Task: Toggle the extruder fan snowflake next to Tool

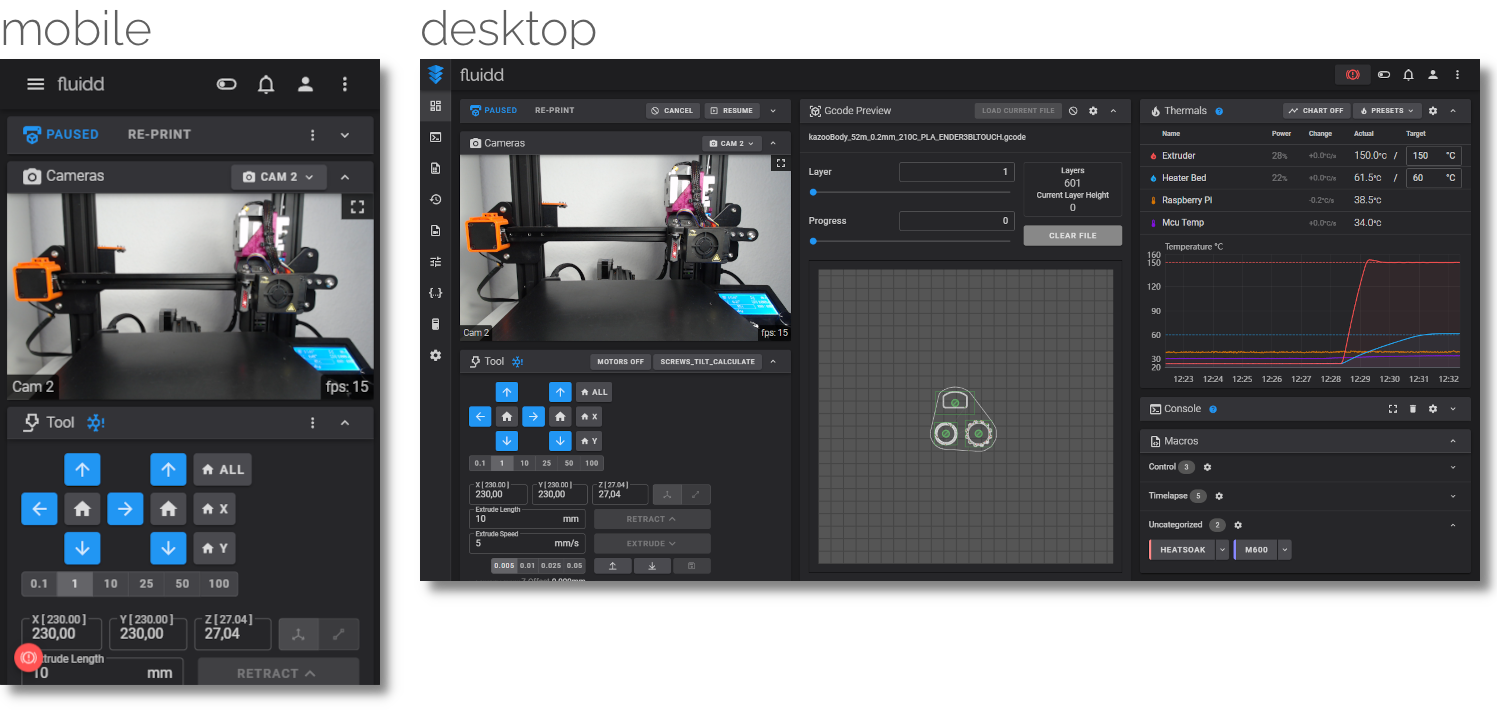Action: (516, 361)
